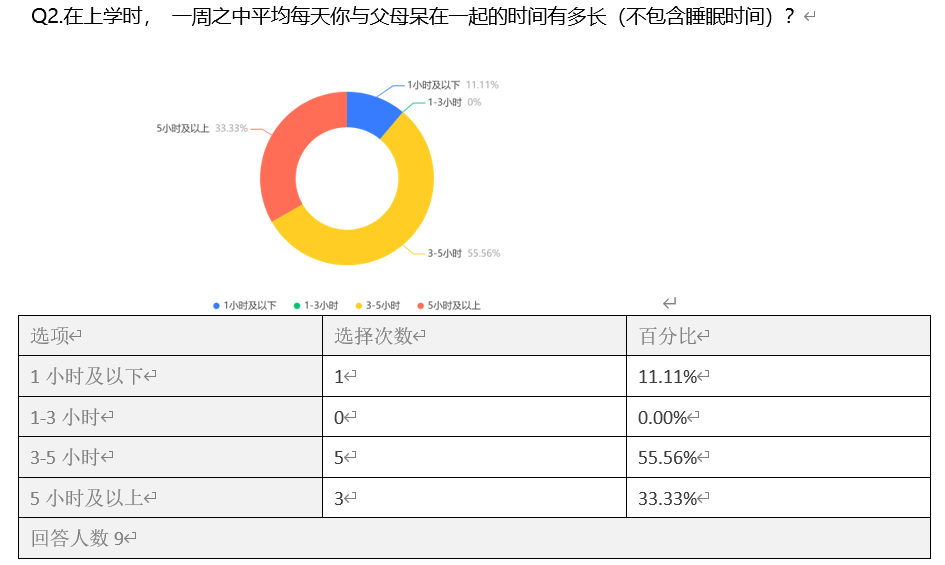Click the 选择次数 table header cell
Image resolution: width=945 pixels, height=565 pixels.
click(474, 336)
